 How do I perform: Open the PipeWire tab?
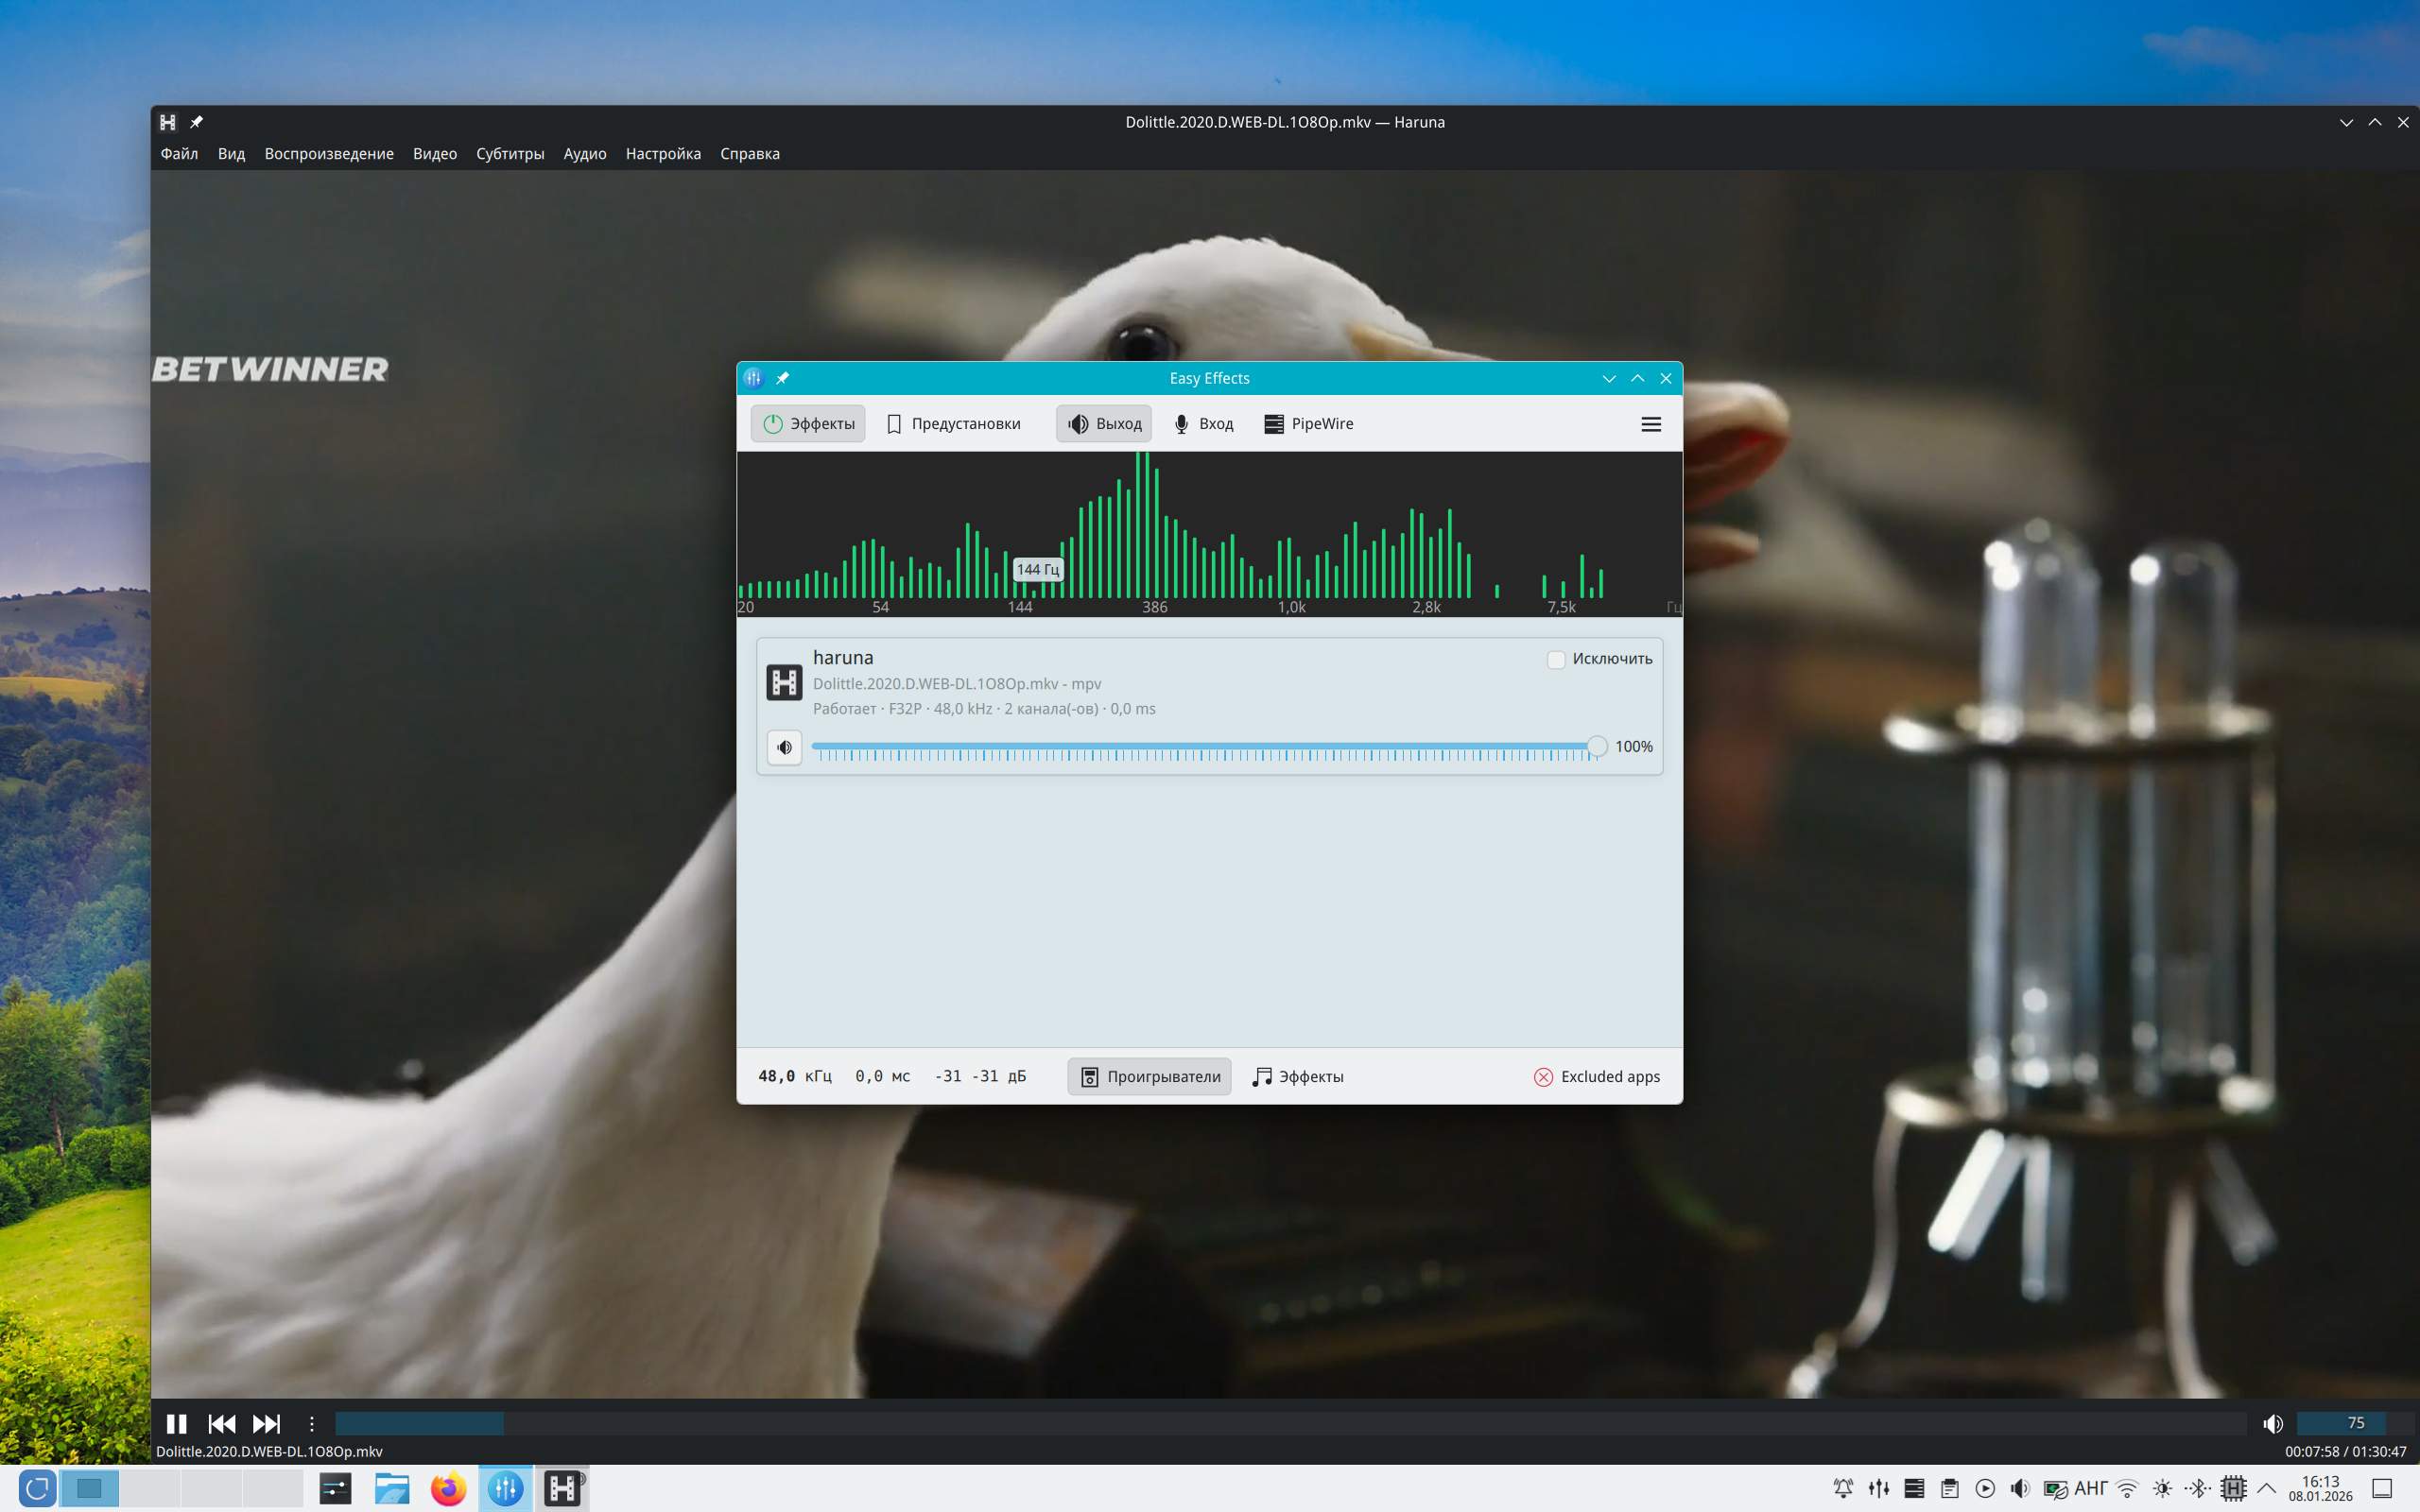1308,424
